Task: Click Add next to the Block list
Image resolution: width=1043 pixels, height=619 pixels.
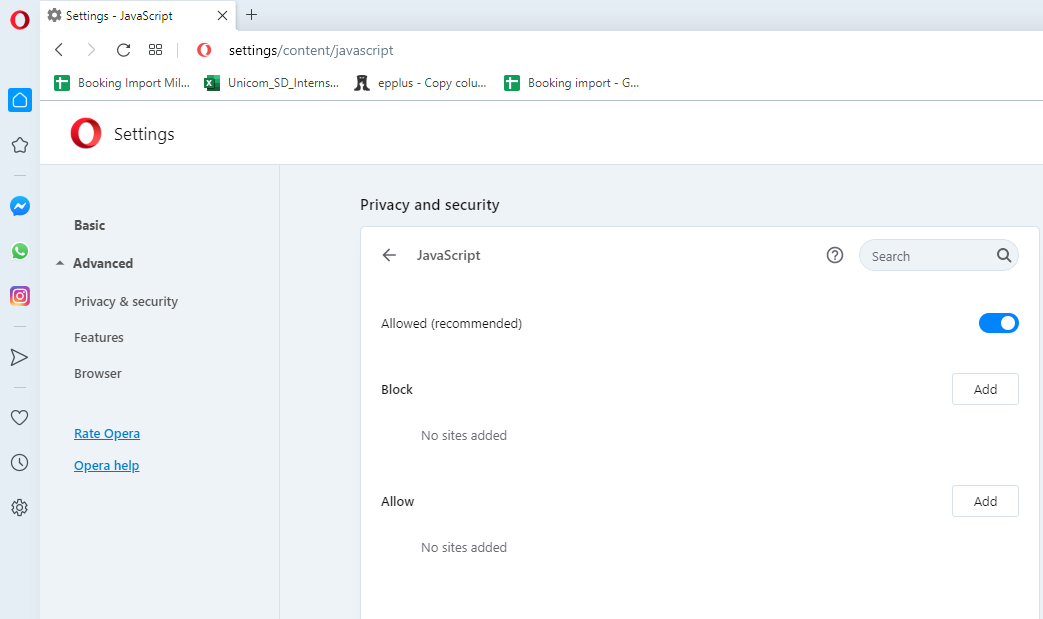Action: coord(985,389)
